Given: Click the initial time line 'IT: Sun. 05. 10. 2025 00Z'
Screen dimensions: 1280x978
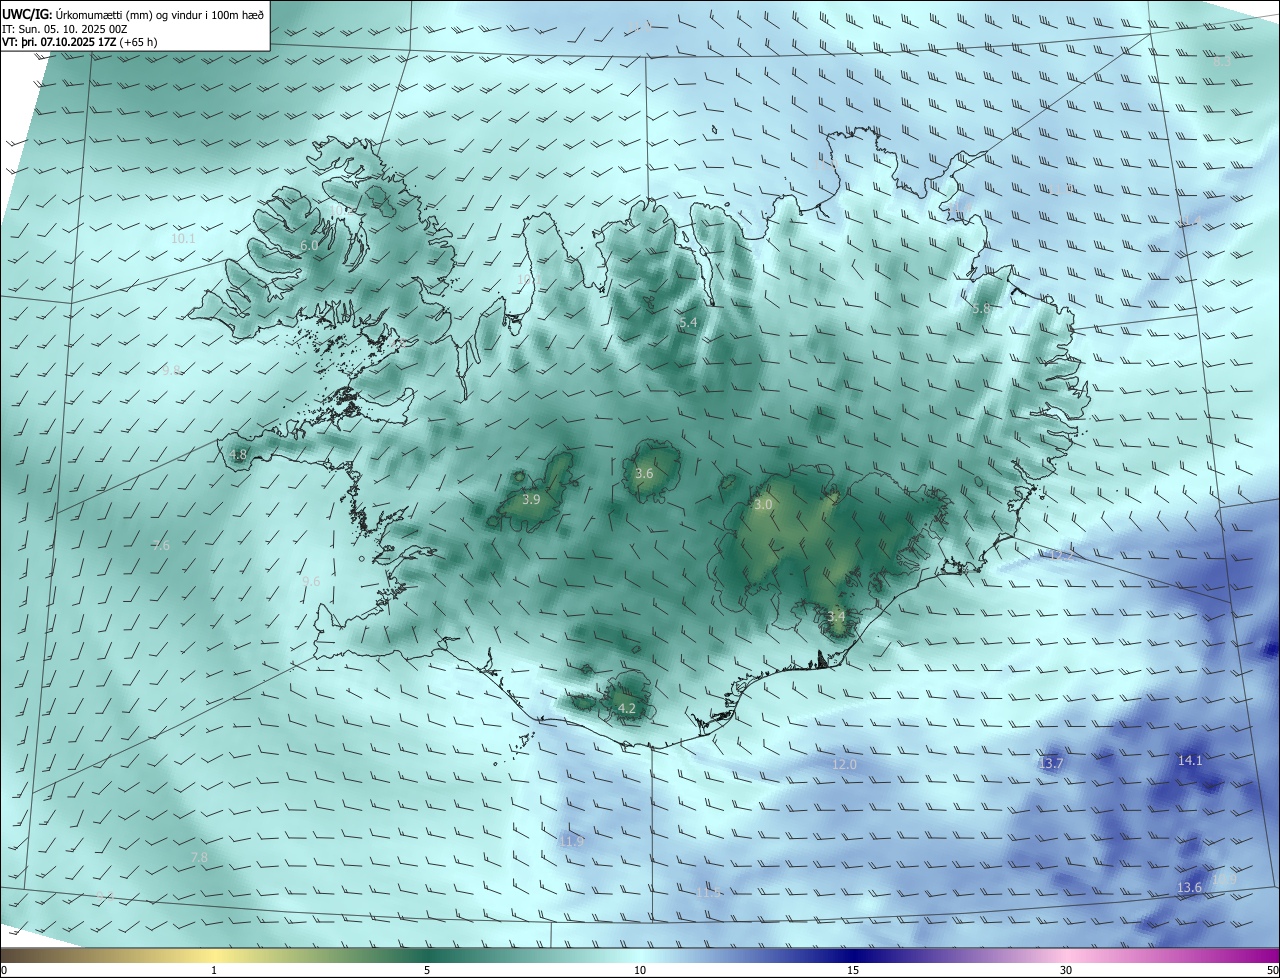Looking at the screenshot, I should pos(65,29).
